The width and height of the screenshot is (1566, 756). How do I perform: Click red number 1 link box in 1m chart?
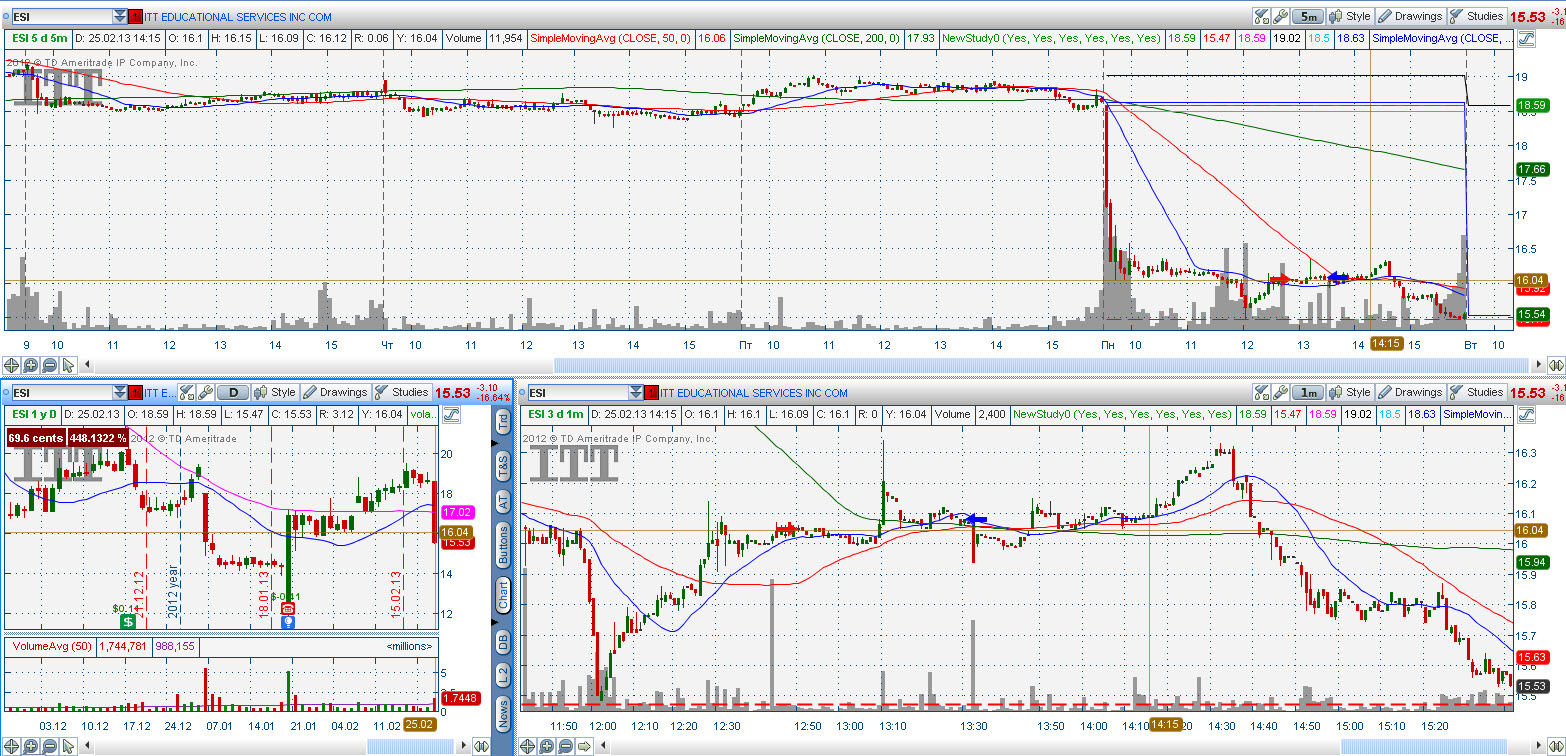[x=653, y=393]
